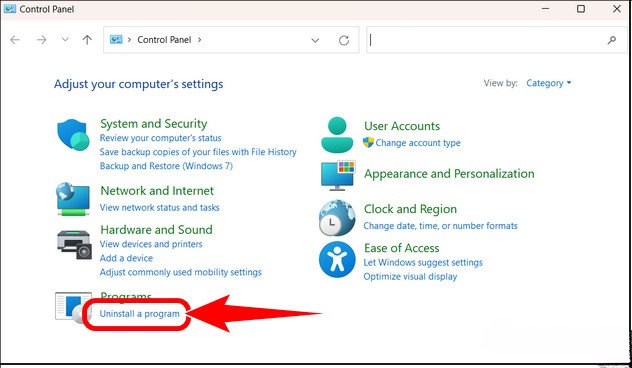Viewport: 632px width, 368px height.
Task: Select Change account type
Action: (x=418, y=143)
